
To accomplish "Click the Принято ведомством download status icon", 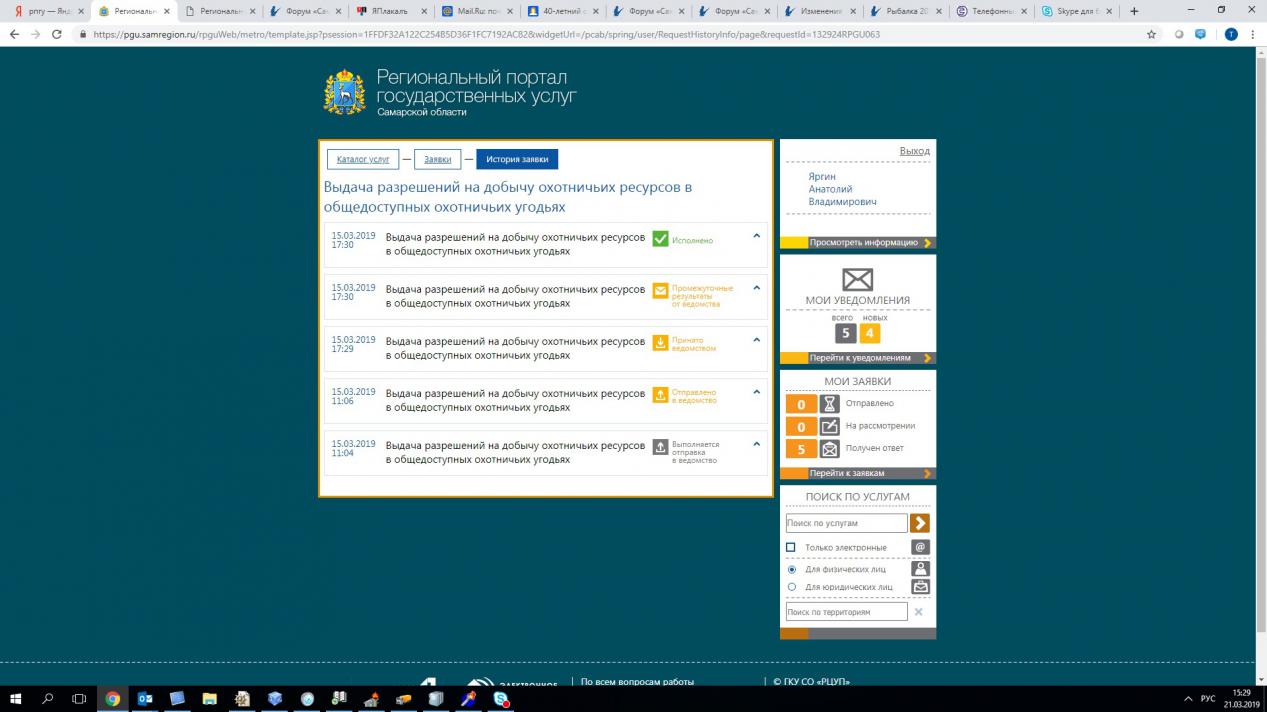I will coord(660,343).
